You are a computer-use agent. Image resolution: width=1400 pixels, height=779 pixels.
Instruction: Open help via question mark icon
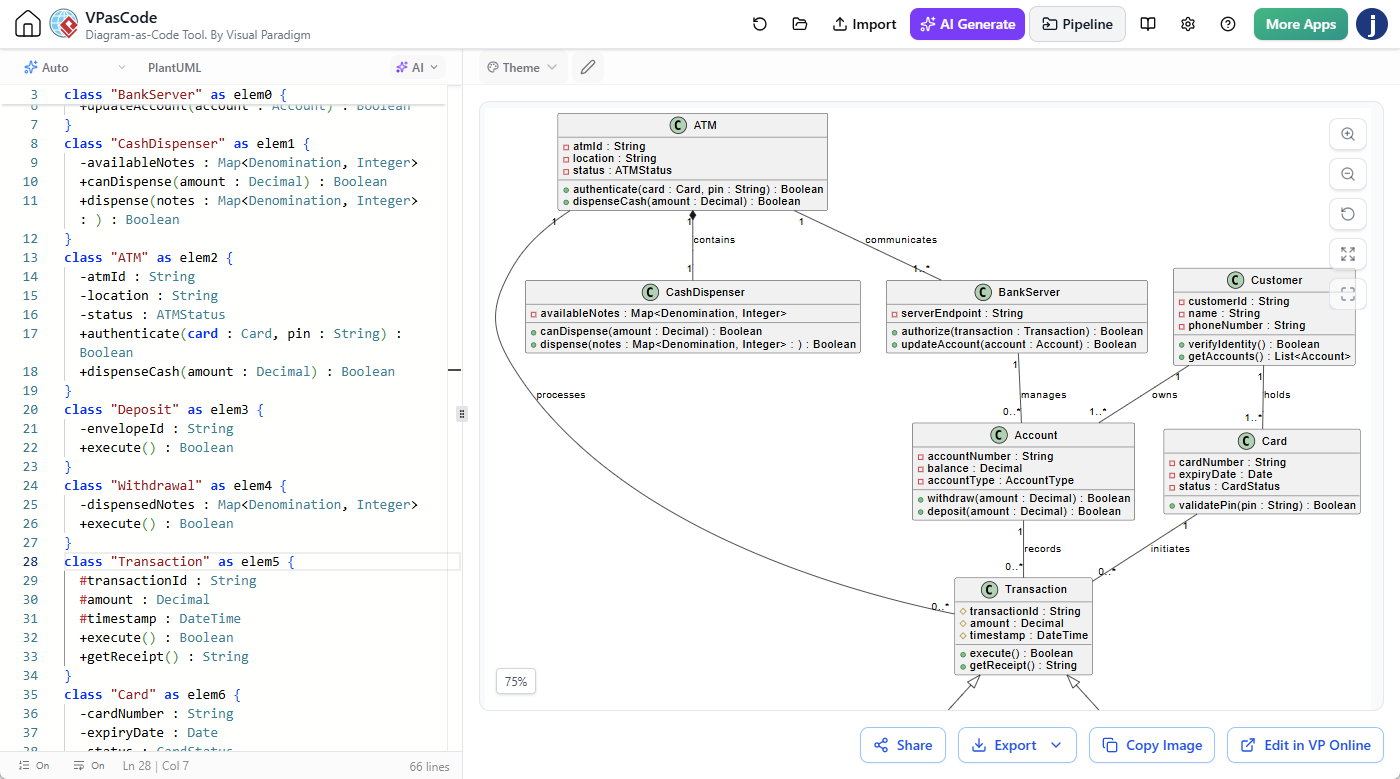(1228, 24)
